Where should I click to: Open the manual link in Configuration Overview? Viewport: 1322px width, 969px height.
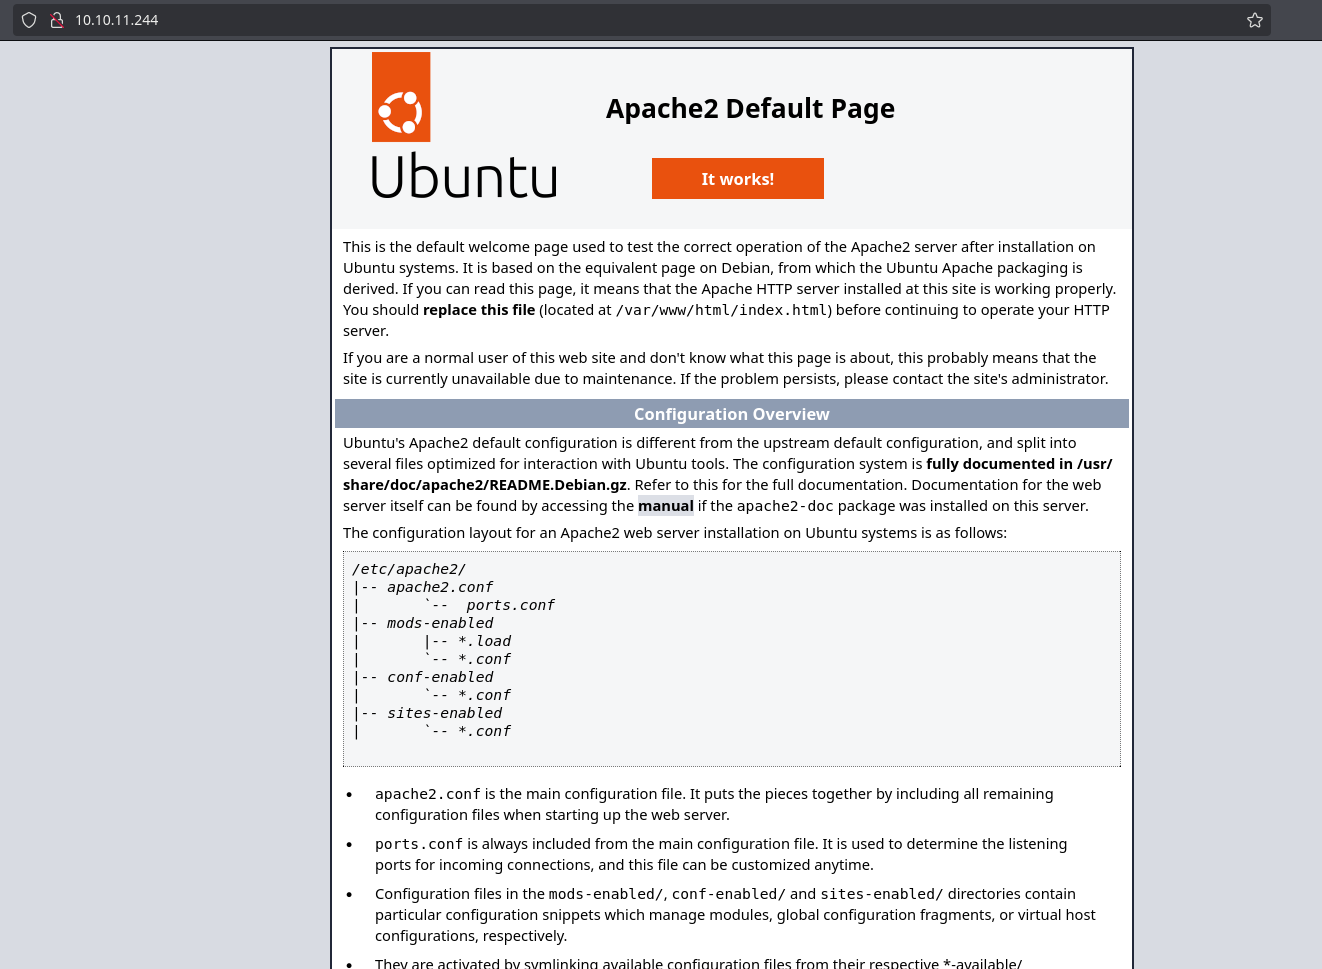point(666,506)
